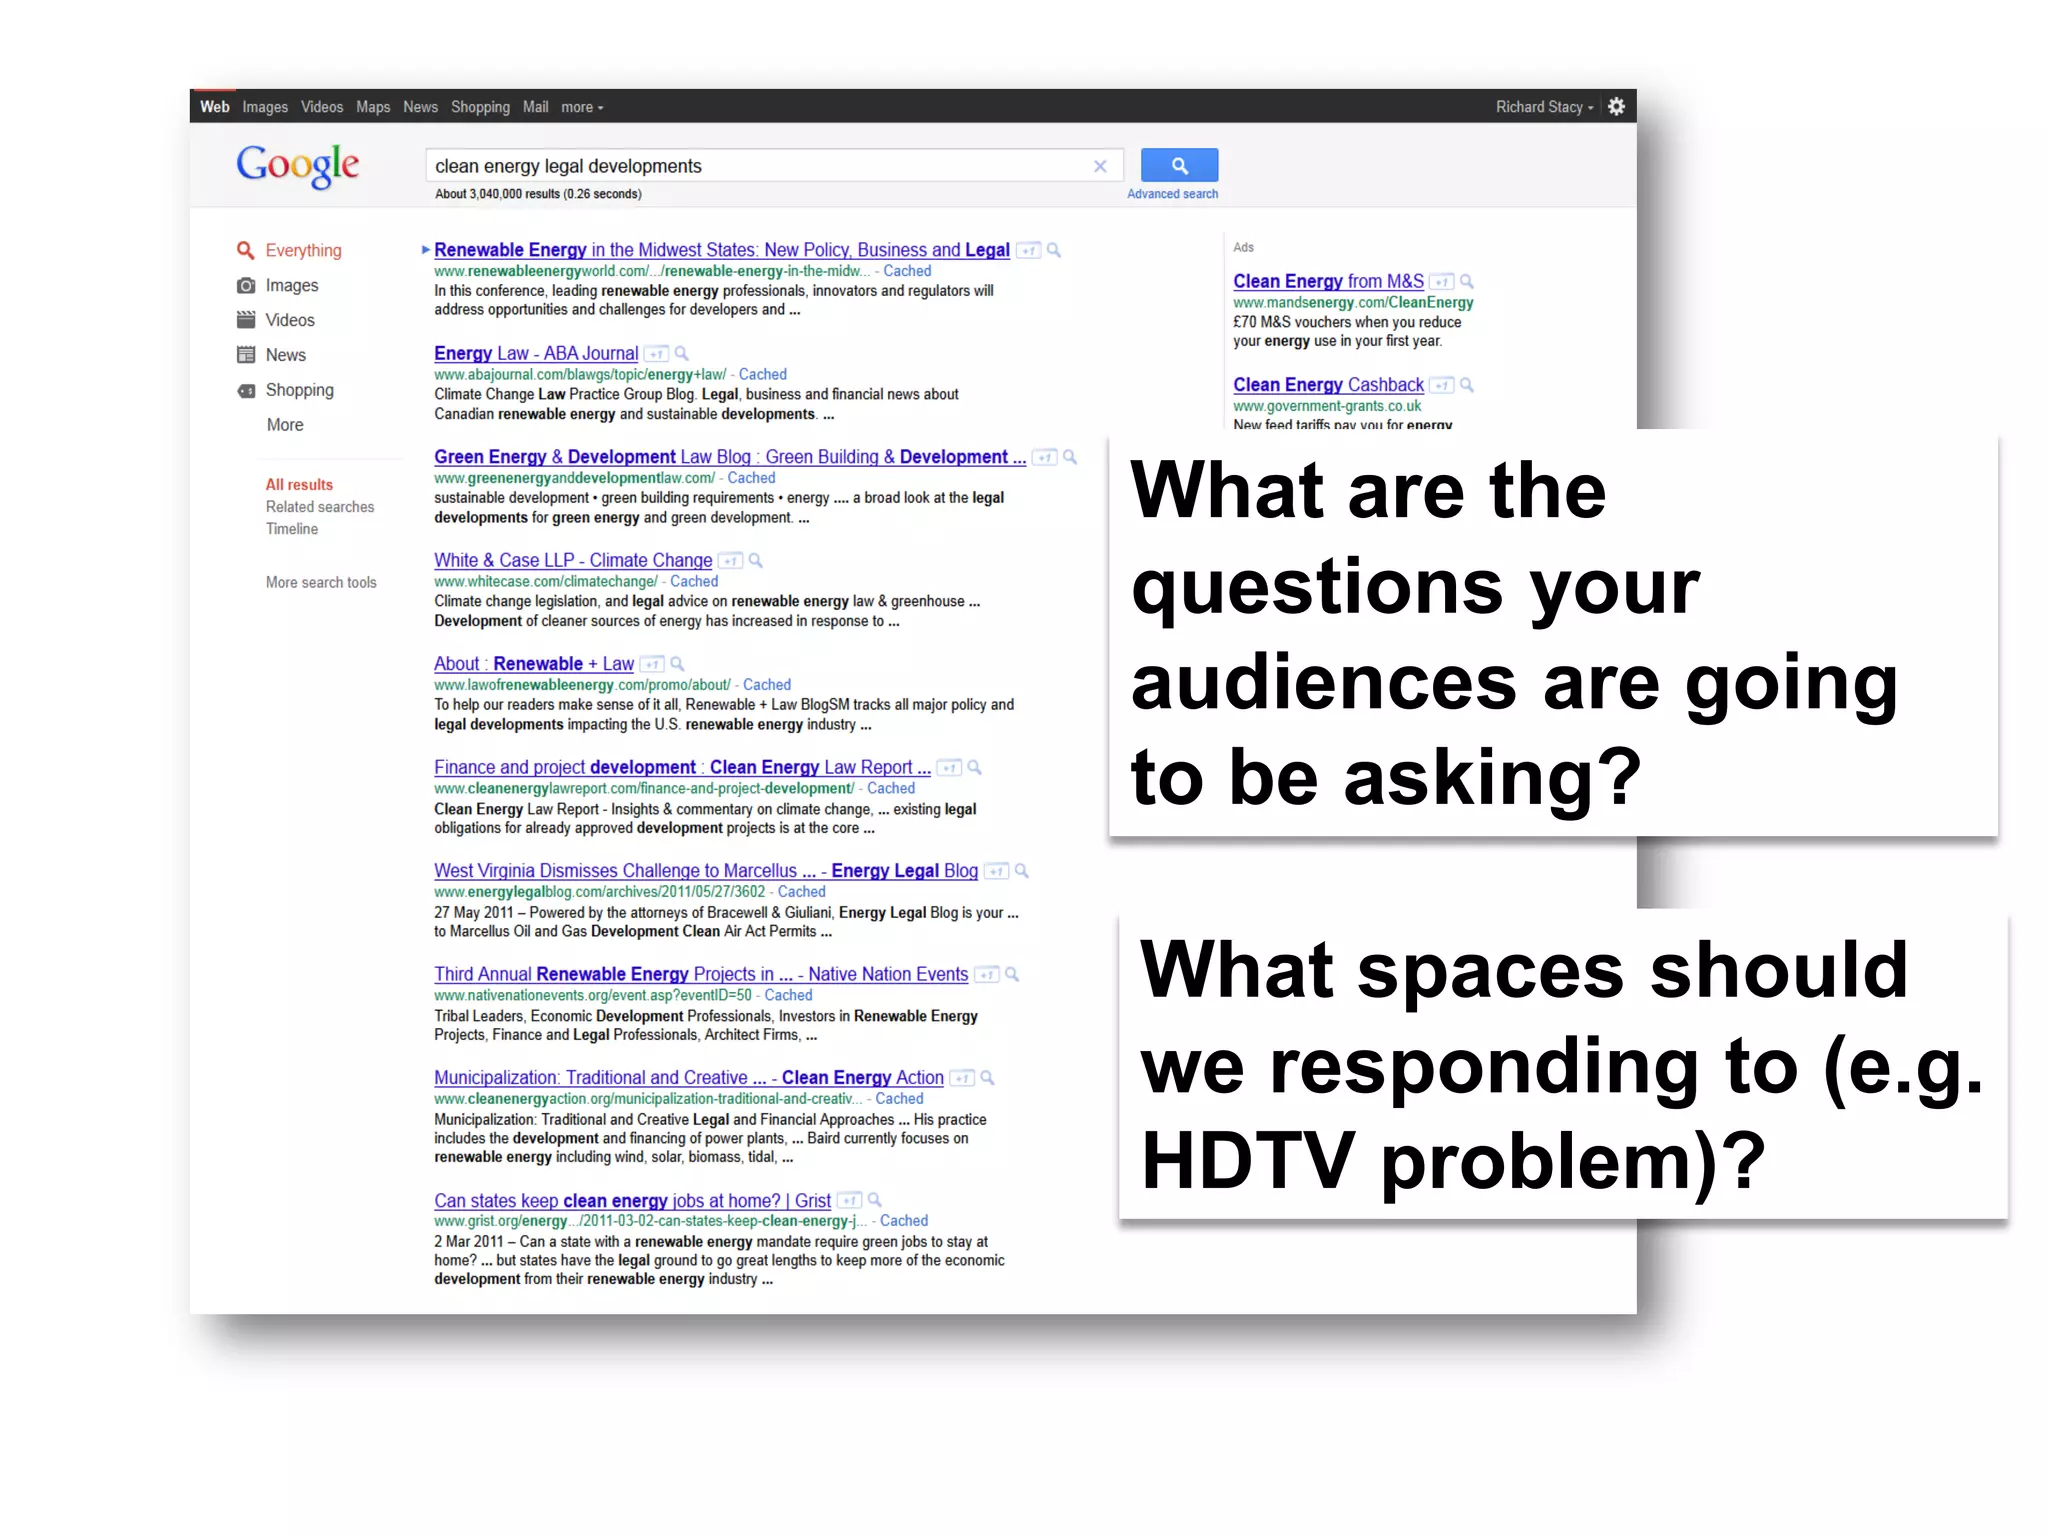Open Cached link for abajournal.com result
Viewport: 2048px width, 1536px height.
pyautogui.click(x=762, y=374)
